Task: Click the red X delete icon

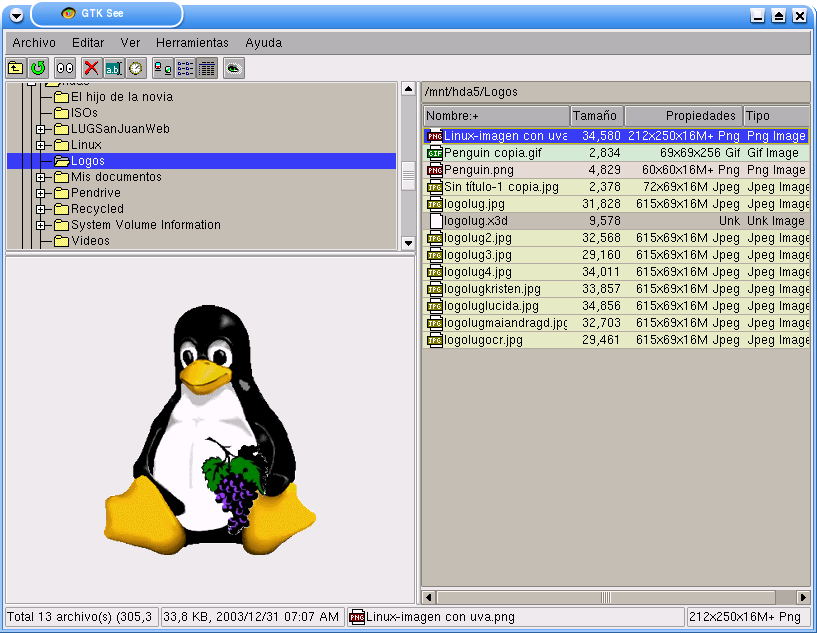Action: [91, 68]
